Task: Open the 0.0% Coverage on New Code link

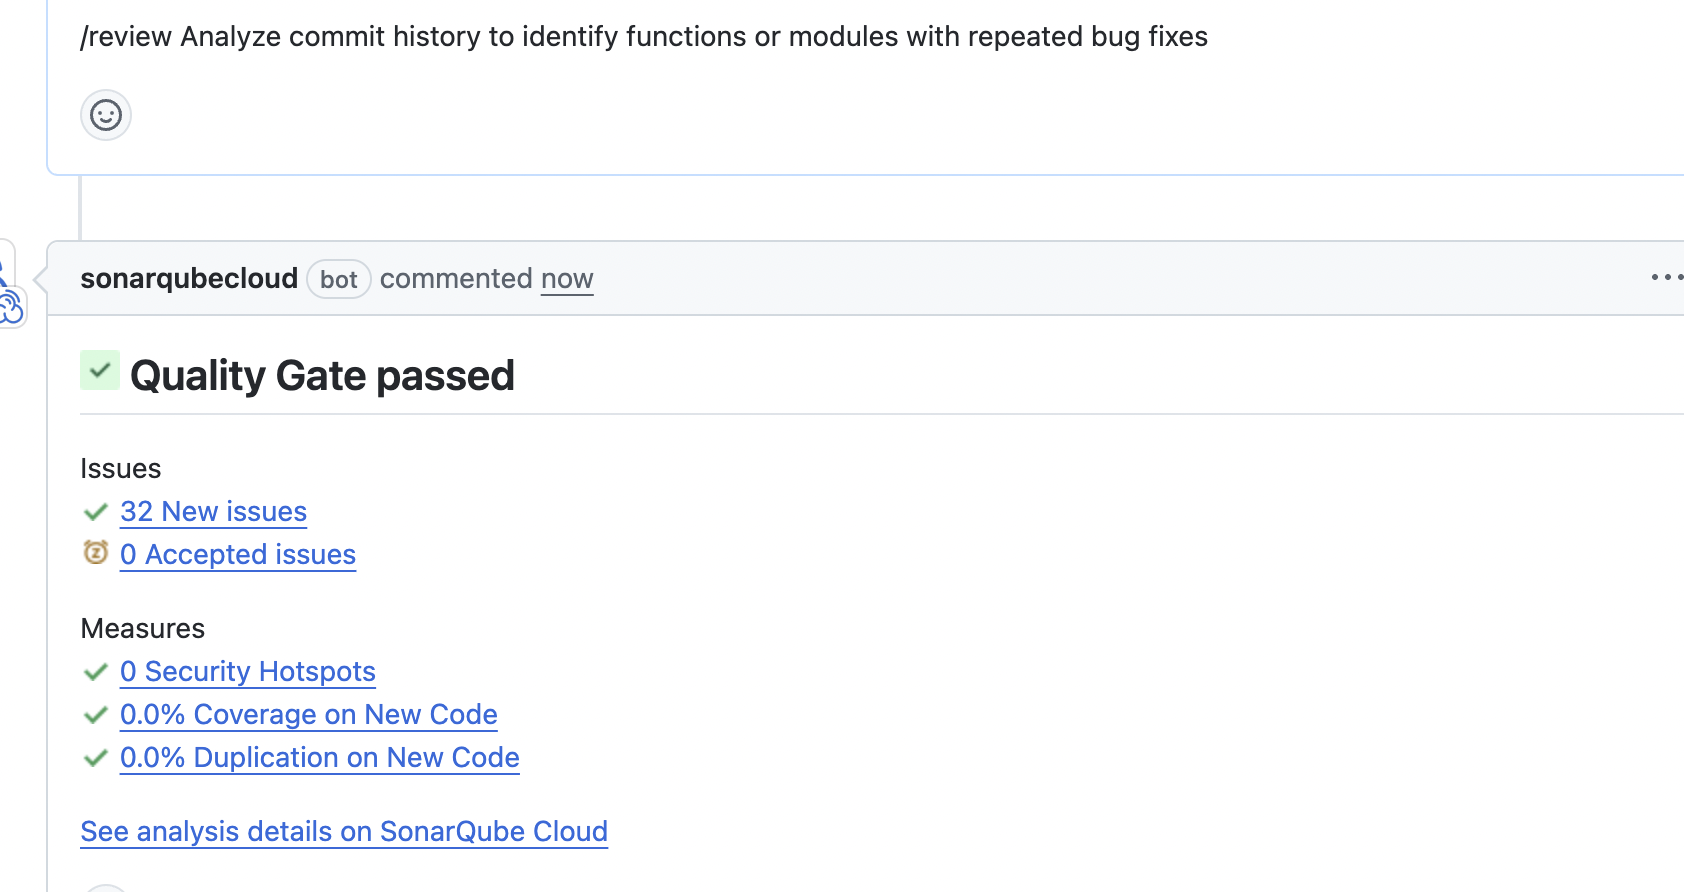Action: 308,714
